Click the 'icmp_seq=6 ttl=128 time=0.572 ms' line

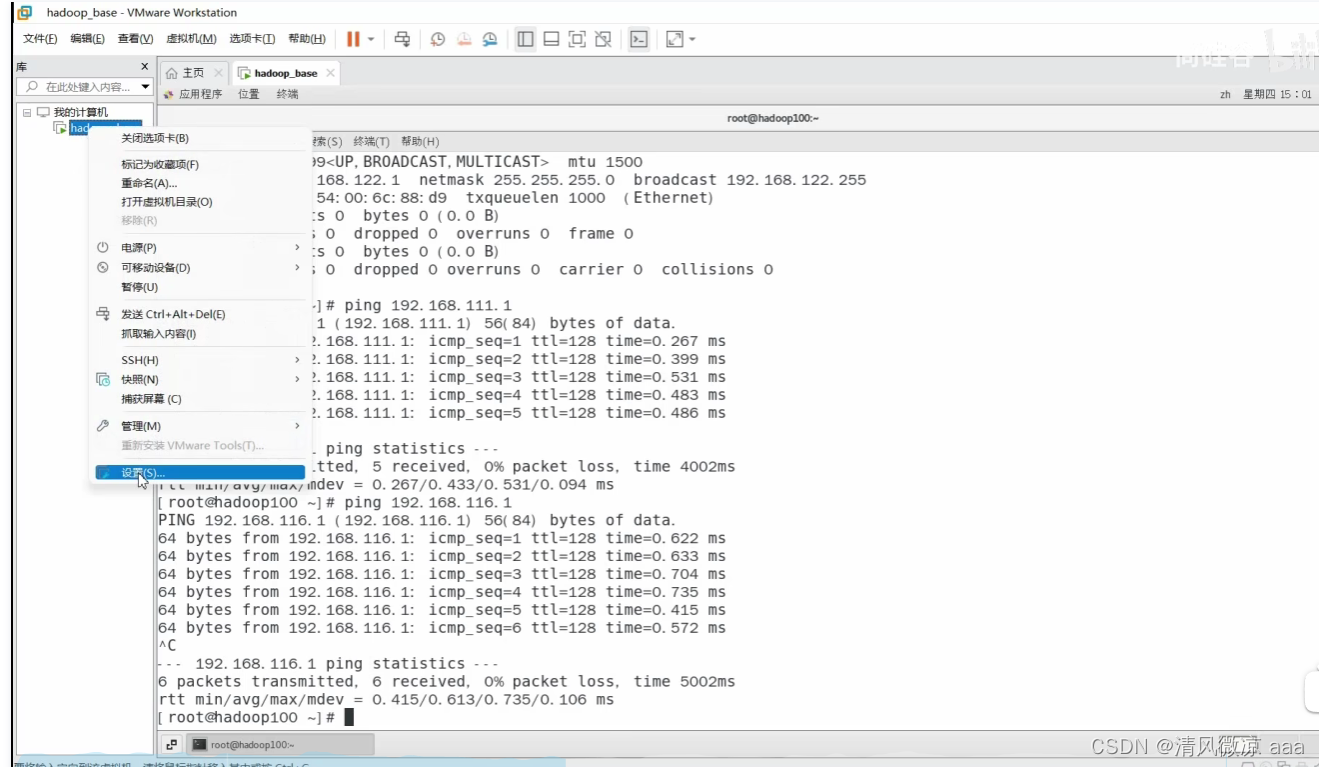(442, 627)
